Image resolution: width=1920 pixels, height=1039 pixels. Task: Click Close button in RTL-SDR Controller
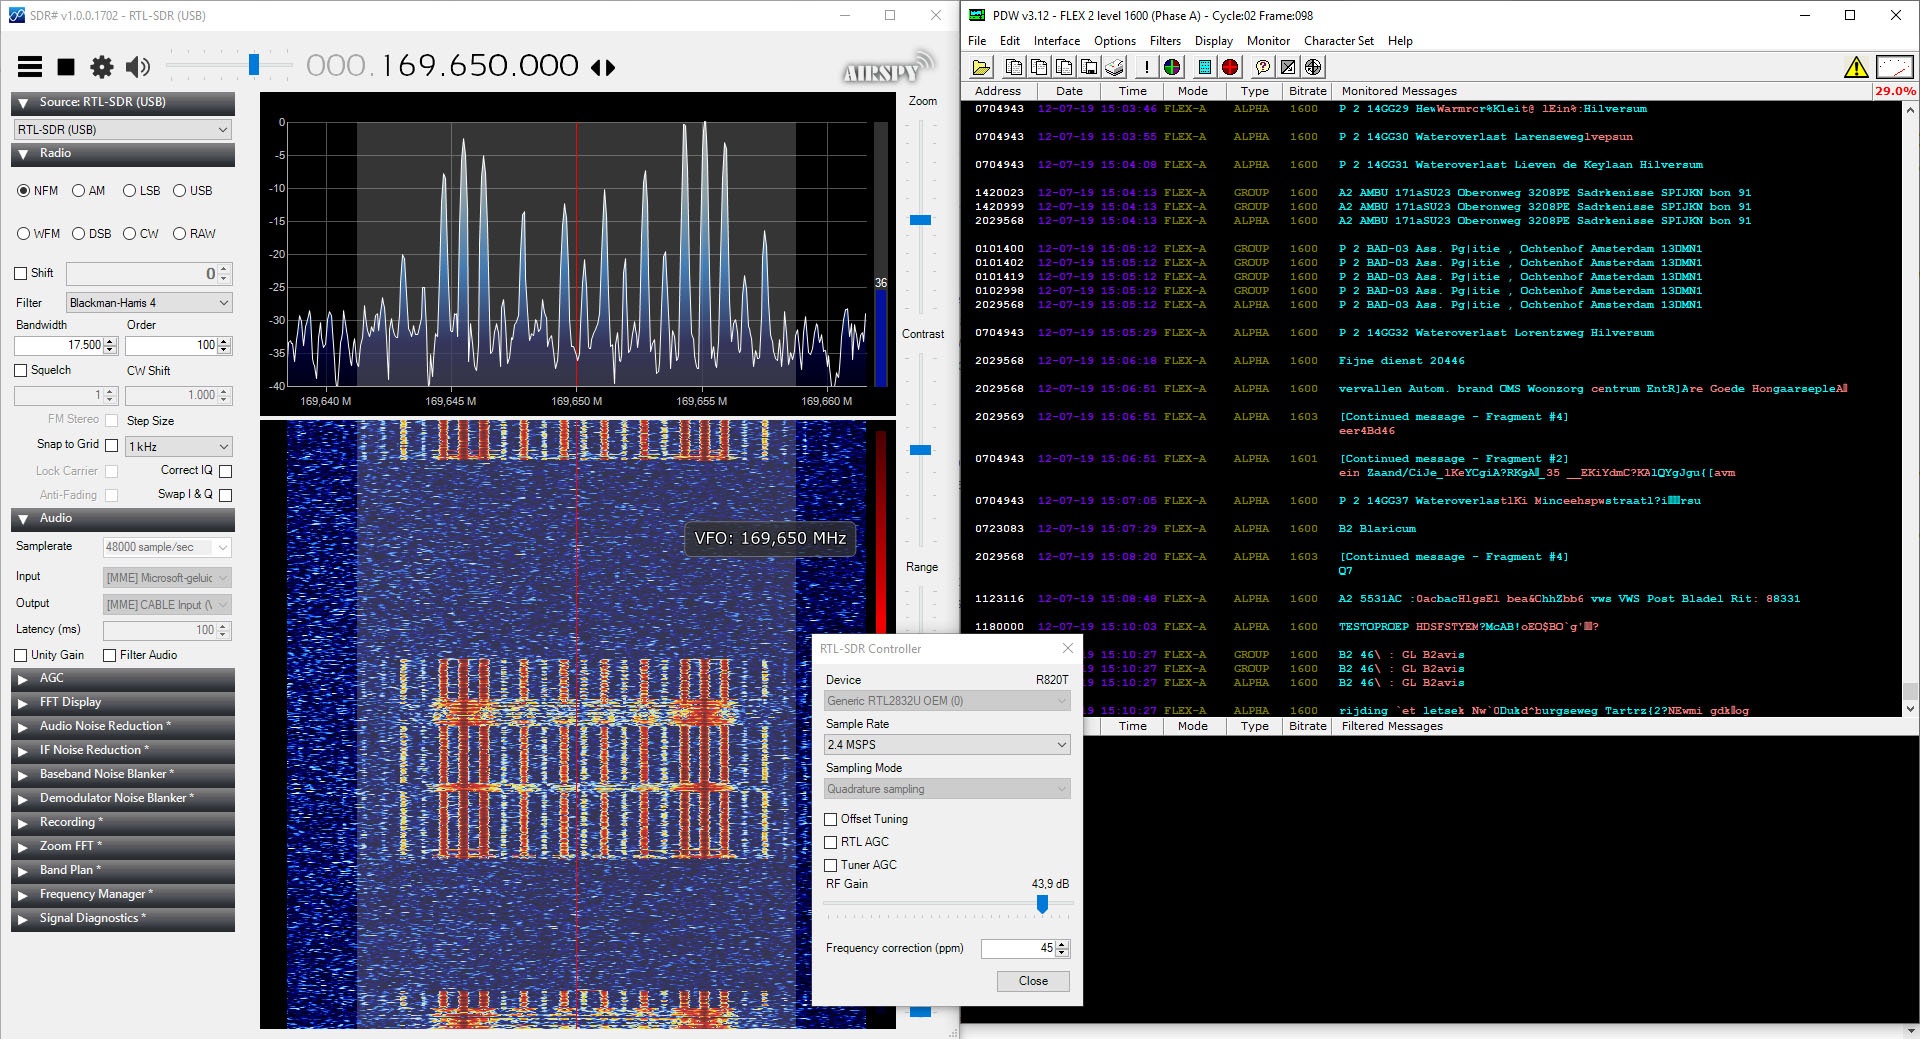point(1033,981)
